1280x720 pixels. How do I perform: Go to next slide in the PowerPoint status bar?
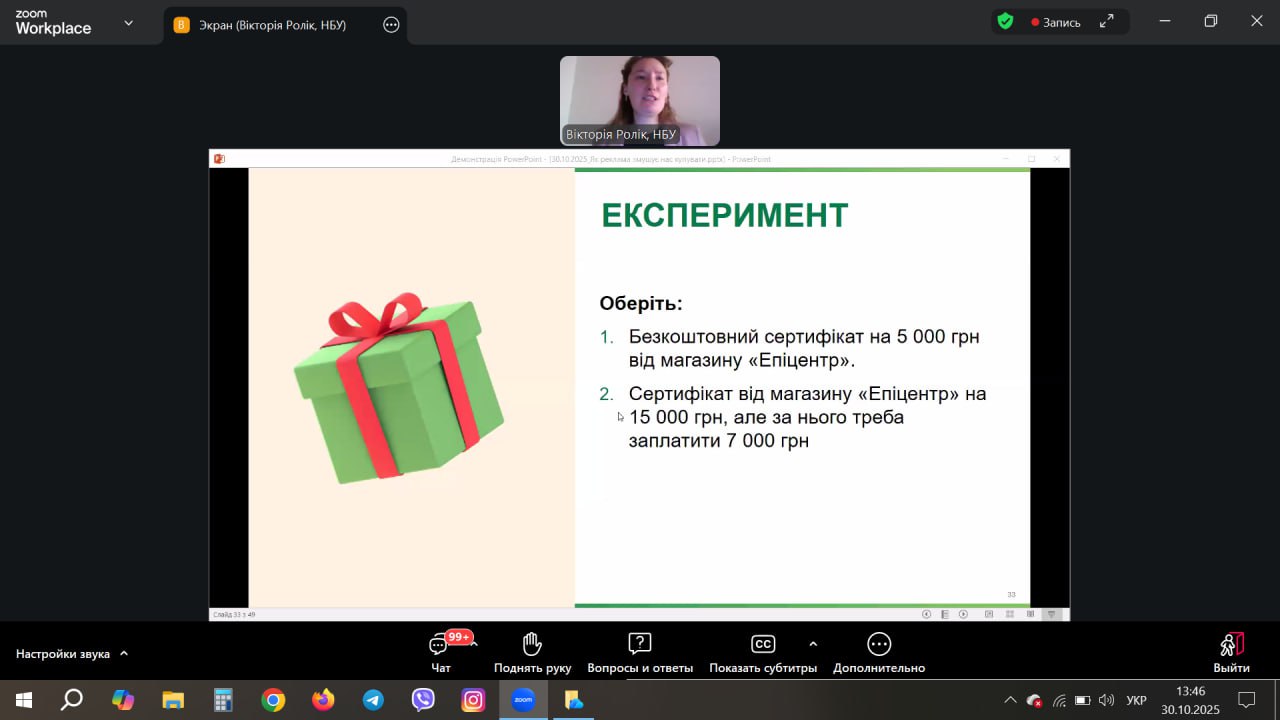963,614
